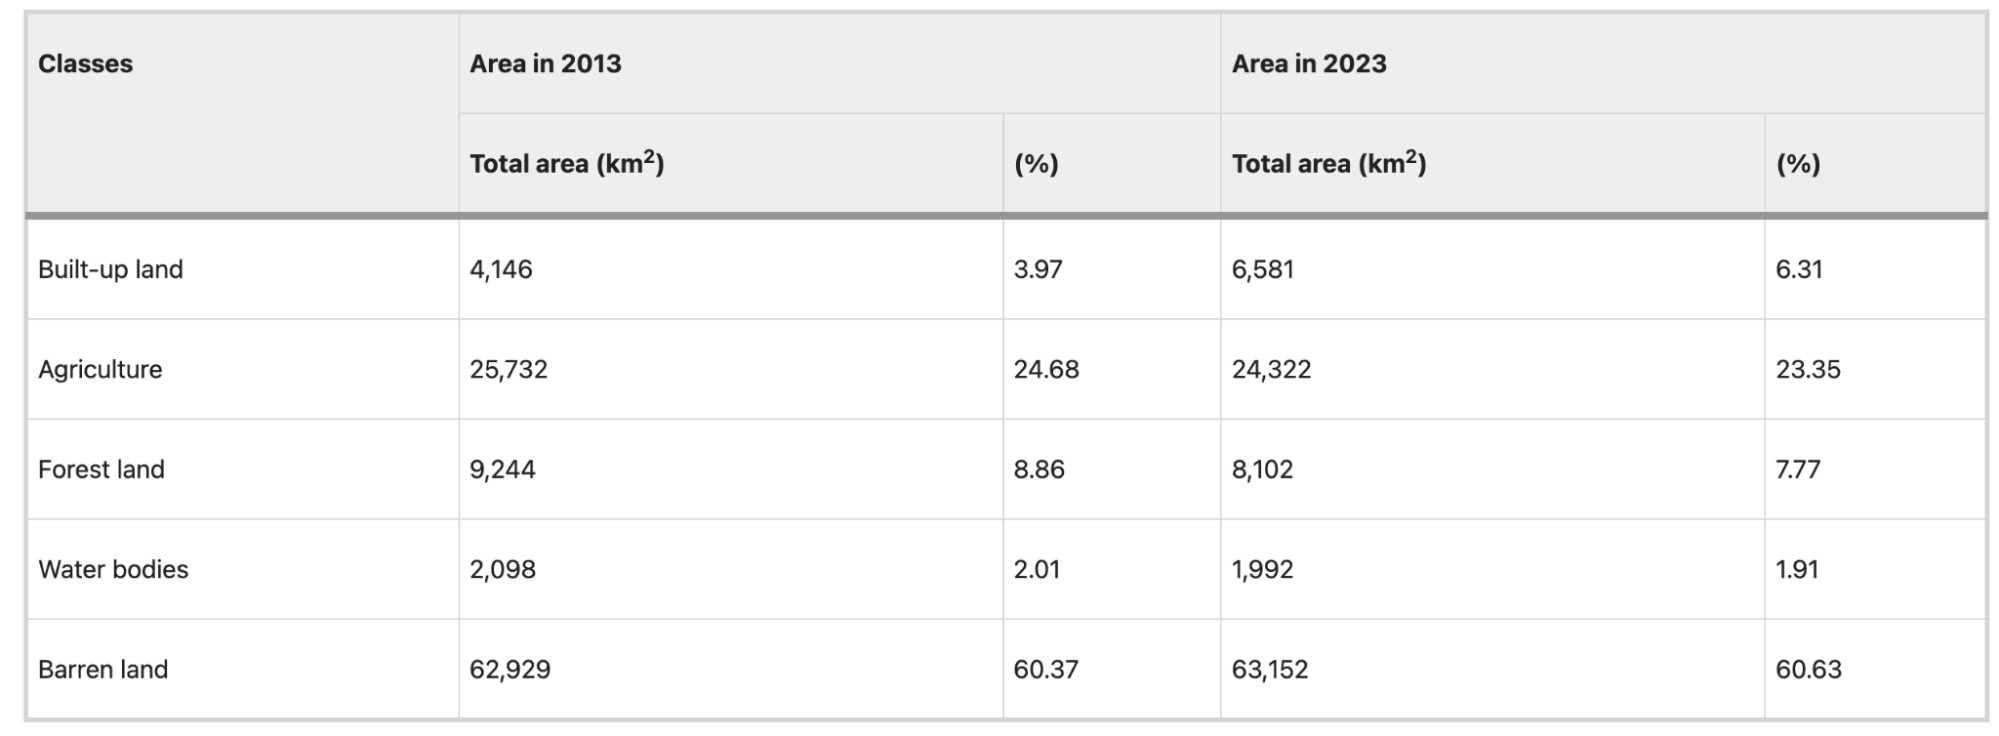Click the 1,992 water bodies value

click(x=1262, y=570)
